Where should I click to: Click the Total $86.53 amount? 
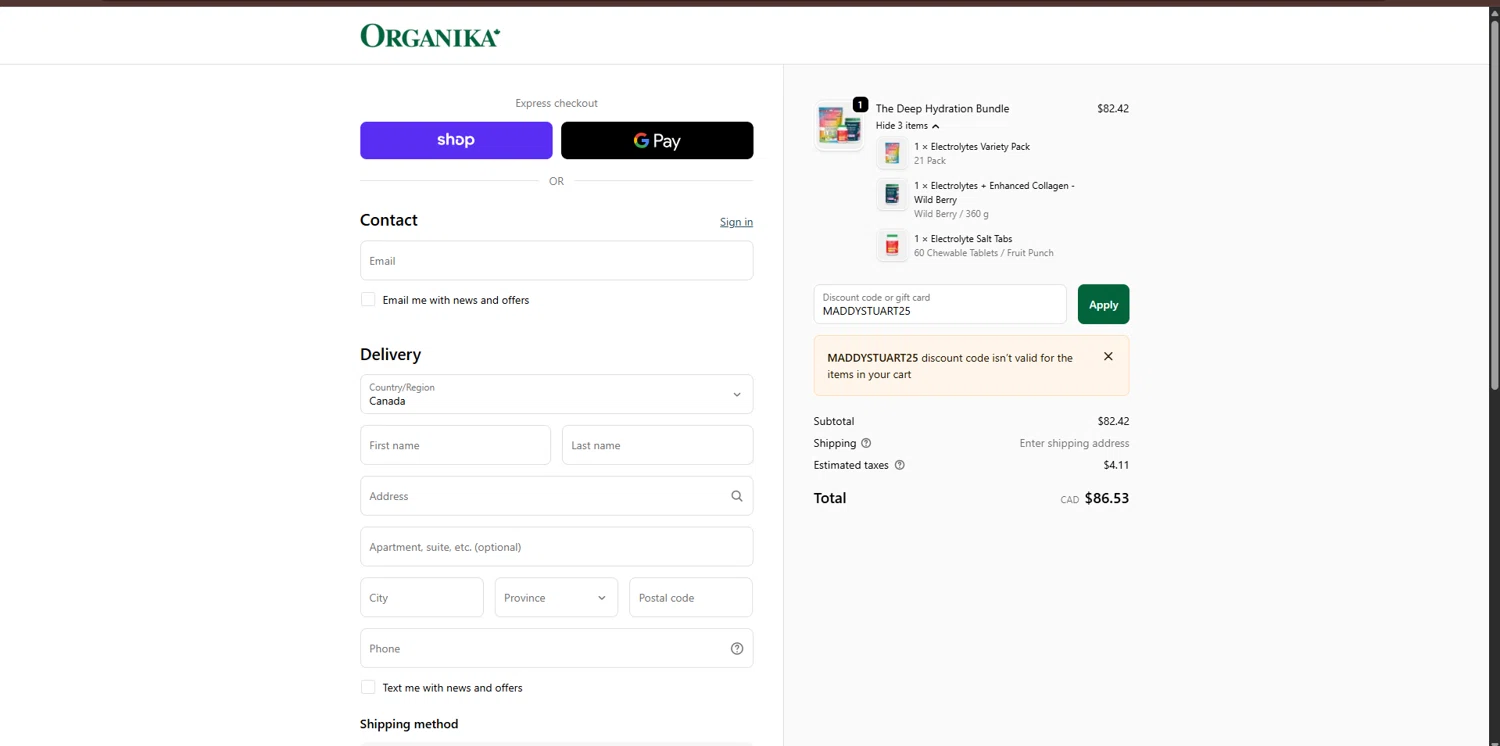1107,498
